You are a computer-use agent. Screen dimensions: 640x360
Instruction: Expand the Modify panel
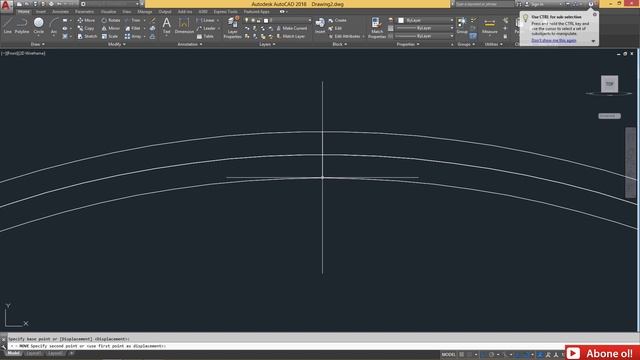coord(116,44)
